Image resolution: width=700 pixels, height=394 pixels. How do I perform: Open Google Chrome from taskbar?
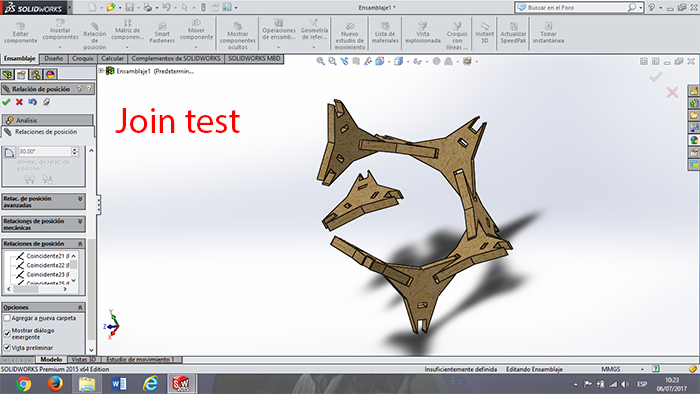(24, 383)
